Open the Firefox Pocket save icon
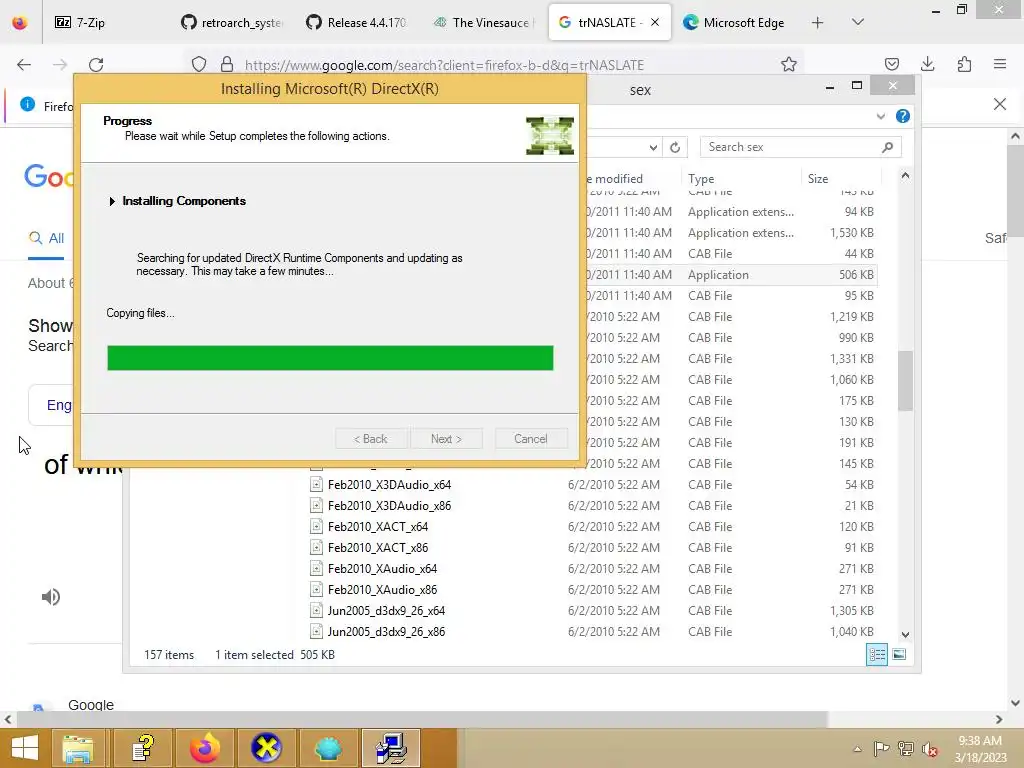Viewport: 1024px width, 768px height. (x=892, y=64)
